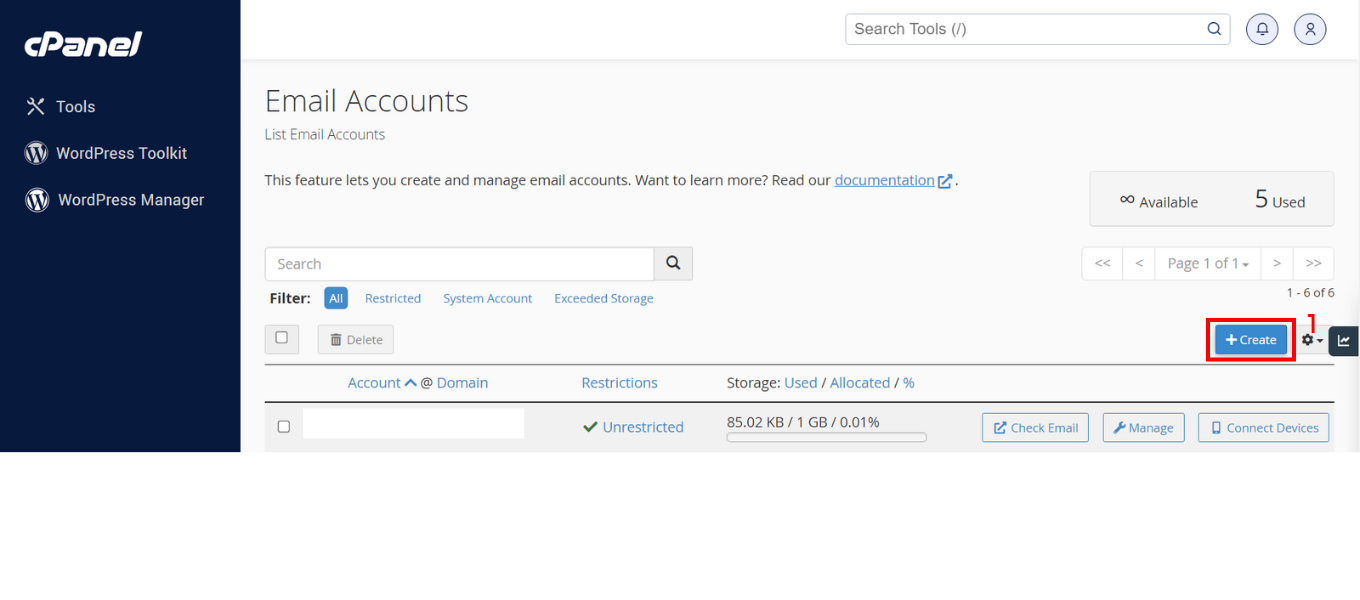Screen dimensions: 1360x600
Task: Expand the gear settings dropdown
Action: pyautogui.click(x=1311, y=341)
